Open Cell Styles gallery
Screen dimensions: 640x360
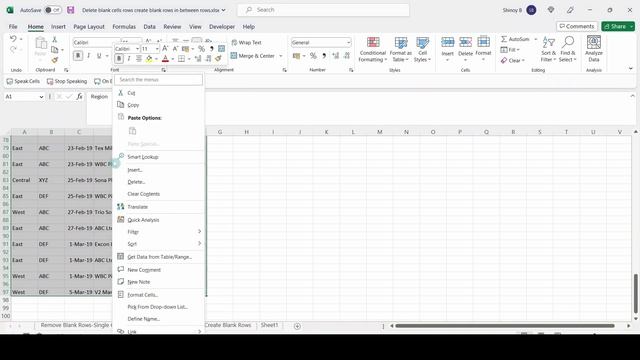(x=422, y=49)
